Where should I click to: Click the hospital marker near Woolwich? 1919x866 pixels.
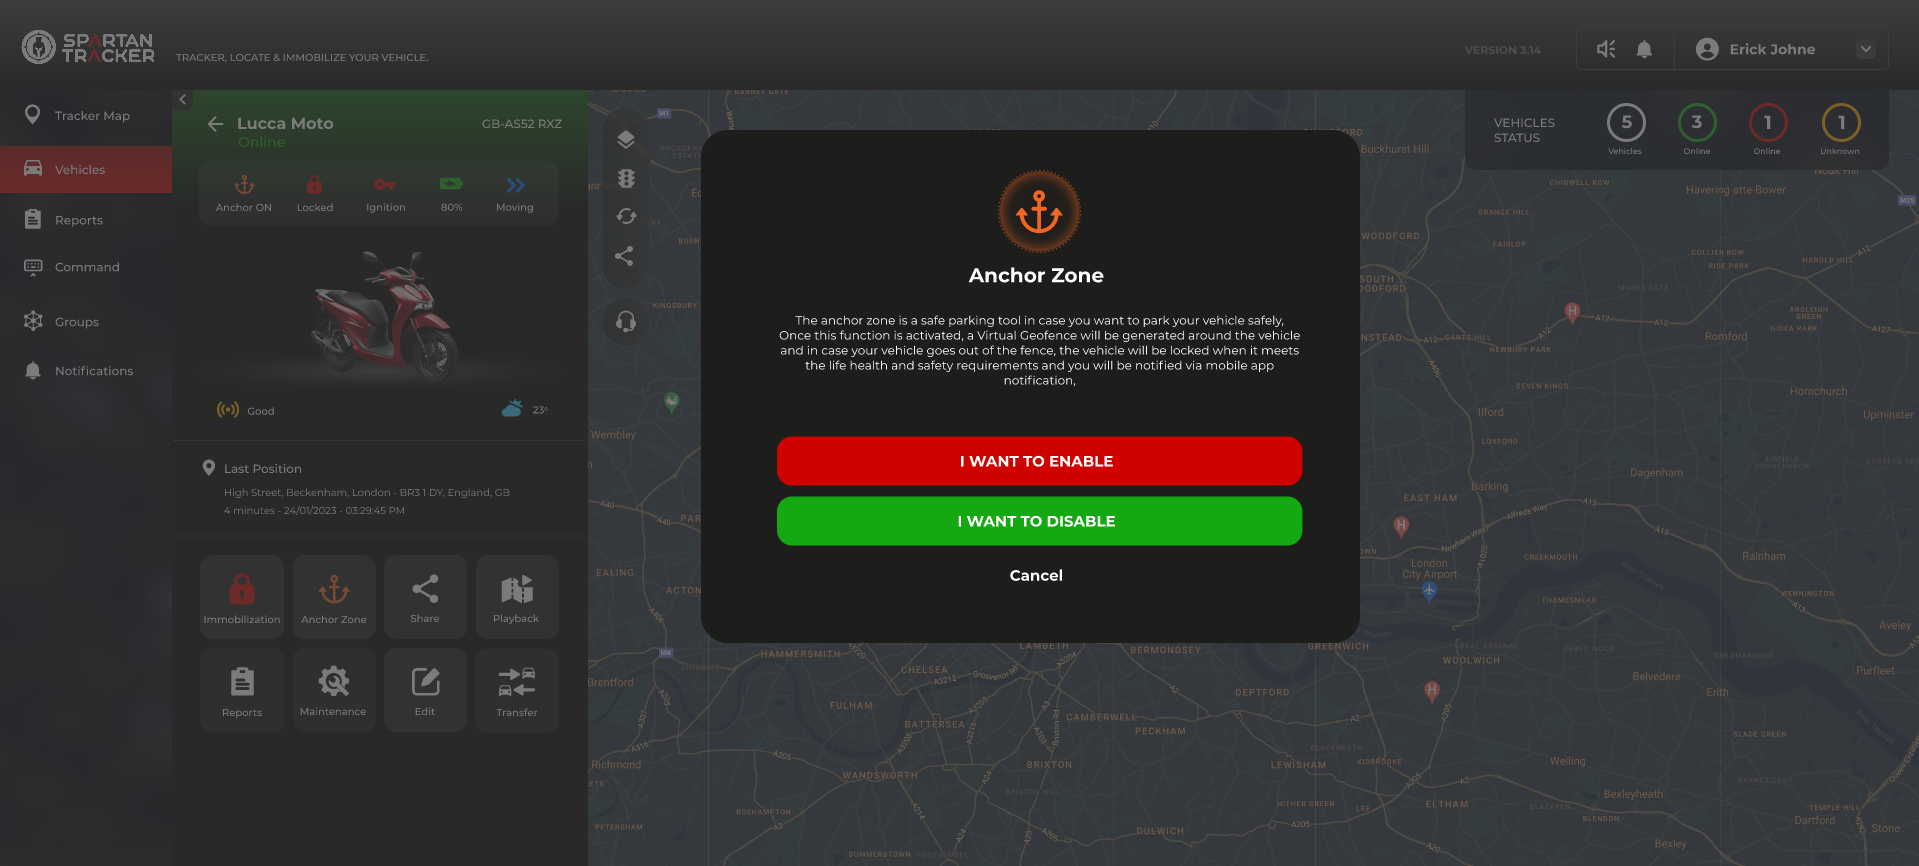point(1432,691)
